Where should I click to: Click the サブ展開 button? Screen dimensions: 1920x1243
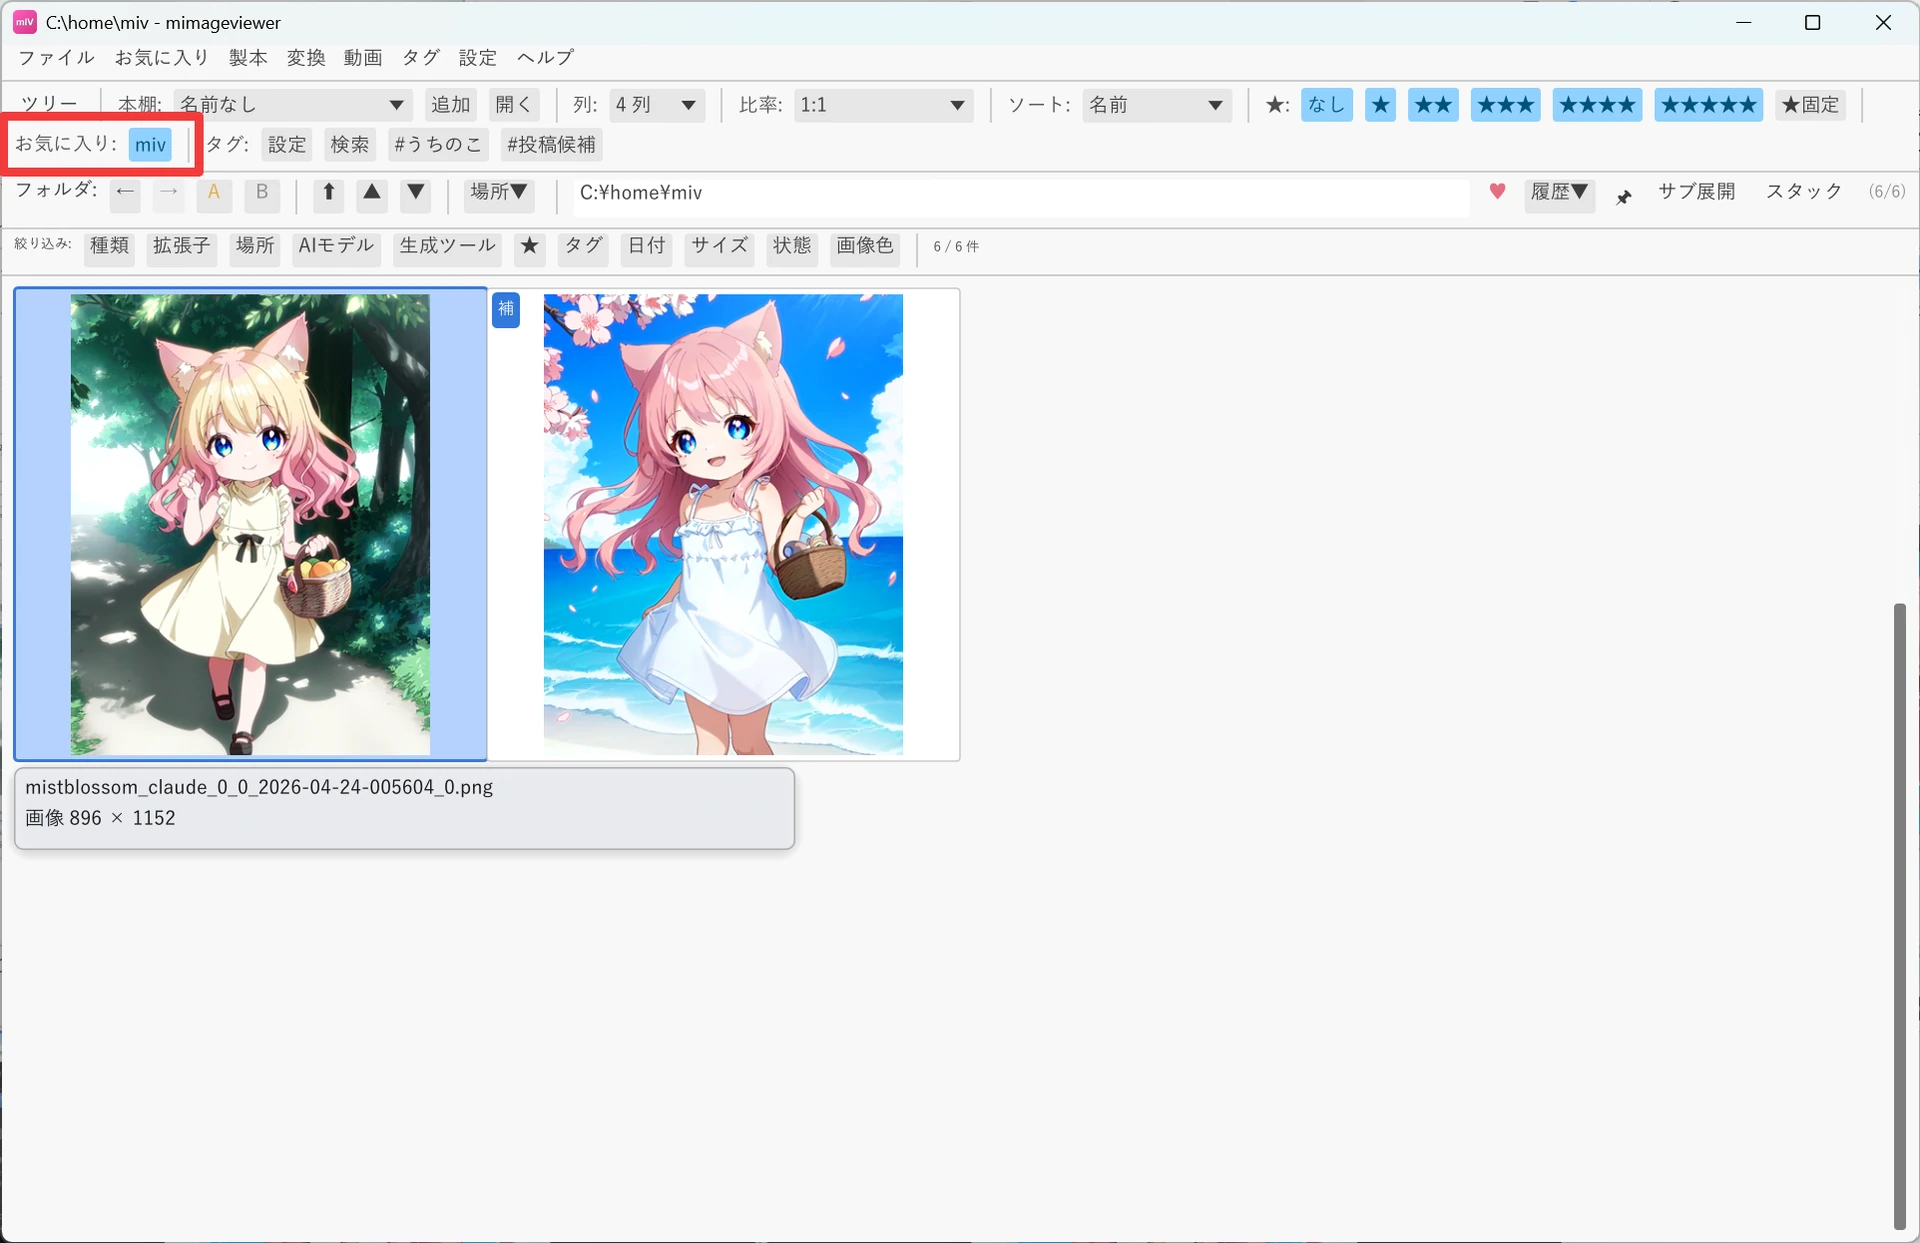pyautogui.click(x=1696, y=192)
